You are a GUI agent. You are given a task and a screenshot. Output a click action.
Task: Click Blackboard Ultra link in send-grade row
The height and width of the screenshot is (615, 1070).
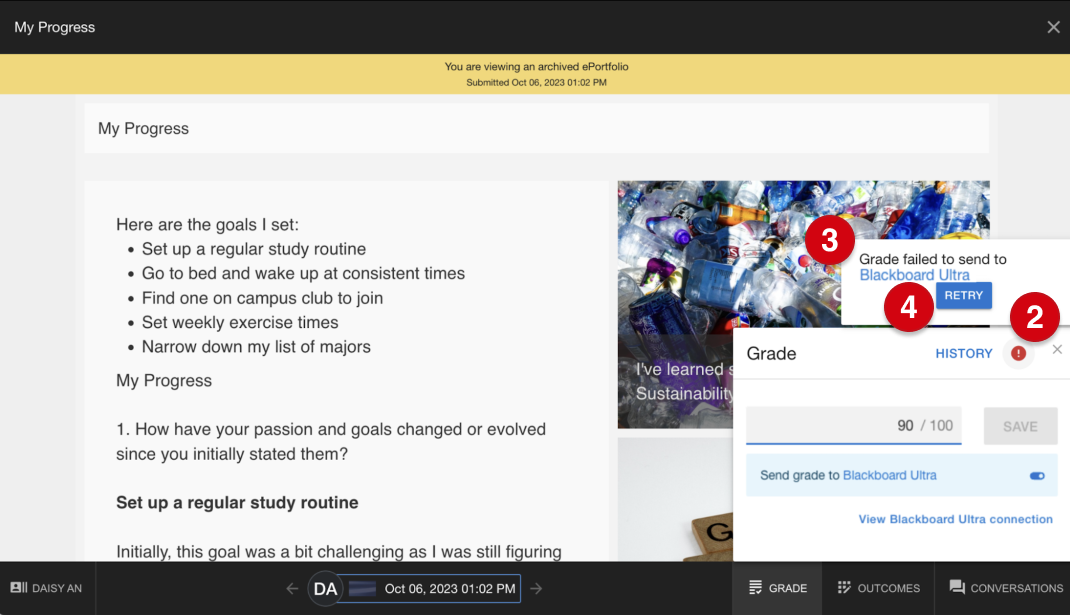click(890, 476)
